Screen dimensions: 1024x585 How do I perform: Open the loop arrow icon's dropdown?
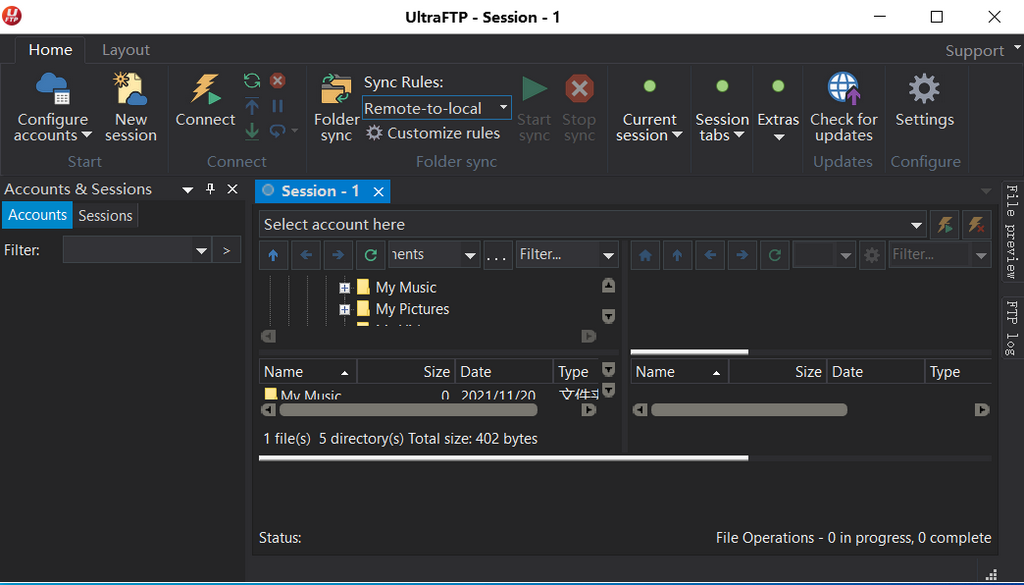click(295, 131)
